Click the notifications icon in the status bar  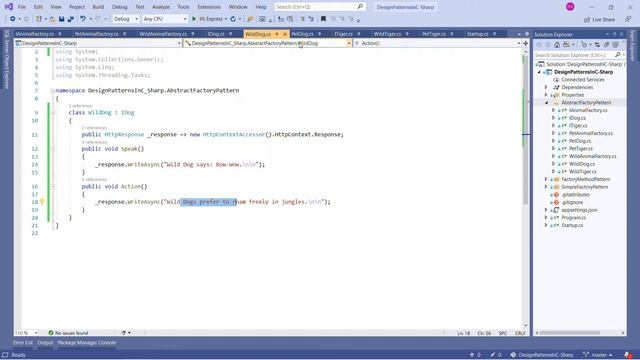point(628,355)
